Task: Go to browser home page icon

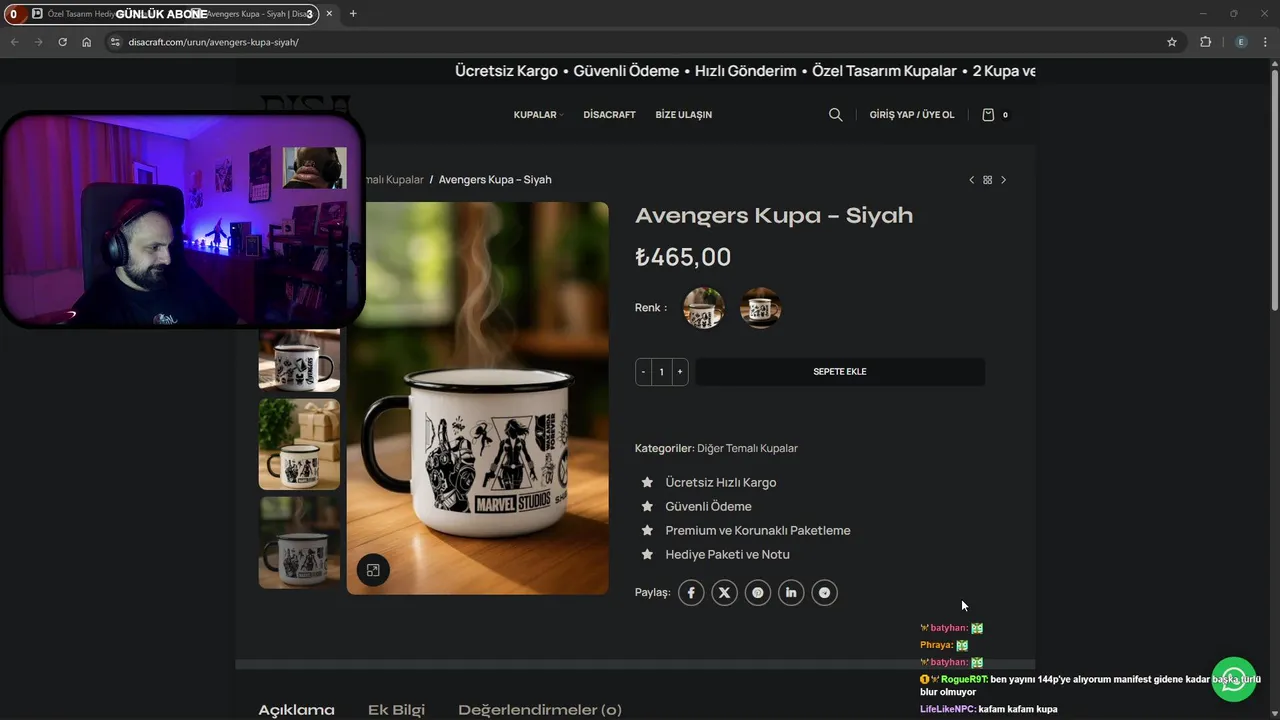Action: [87, 42]
